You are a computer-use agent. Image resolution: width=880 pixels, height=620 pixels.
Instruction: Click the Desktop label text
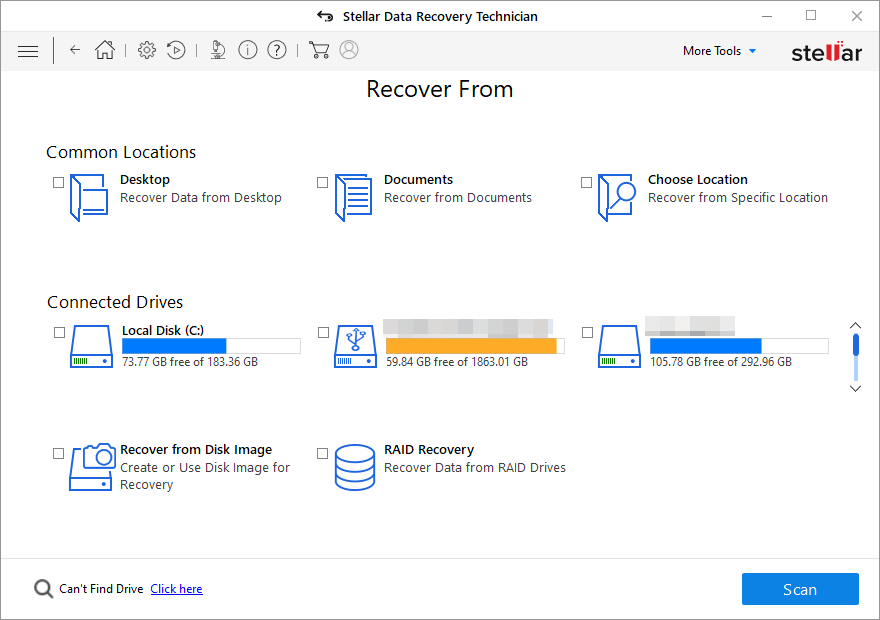pos(145,180)
